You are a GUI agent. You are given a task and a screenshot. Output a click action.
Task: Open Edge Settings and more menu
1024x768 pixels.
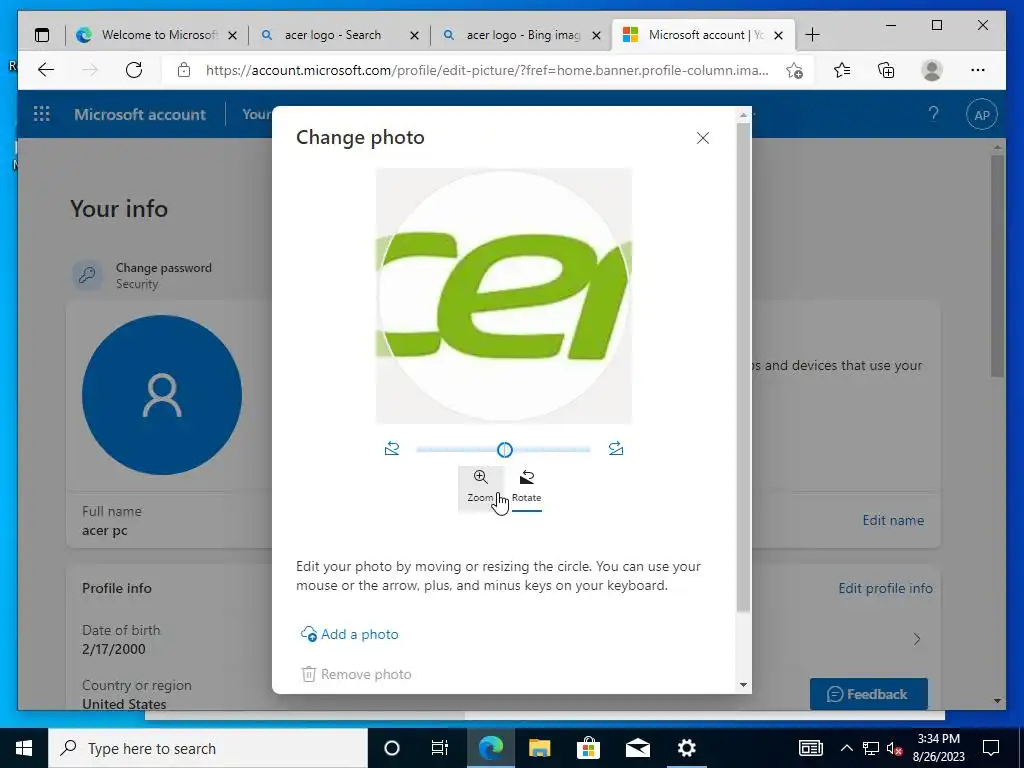pyautogui.click(x=978, y=70)
